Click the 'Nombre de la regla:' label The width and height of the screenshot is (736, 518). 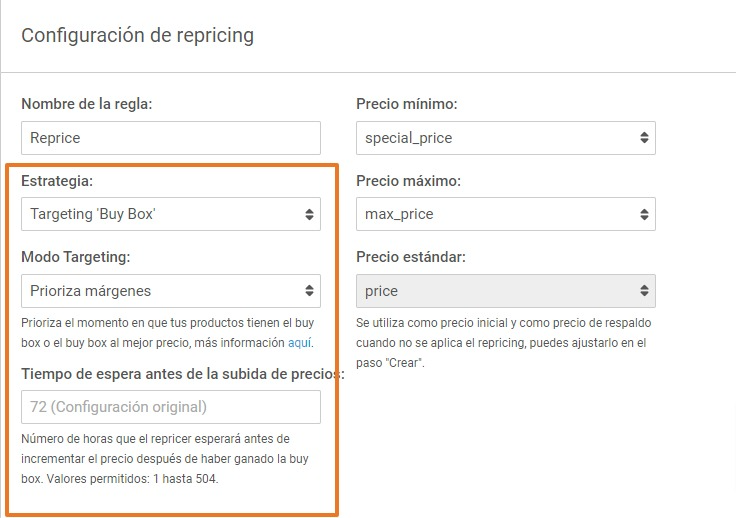87,104
